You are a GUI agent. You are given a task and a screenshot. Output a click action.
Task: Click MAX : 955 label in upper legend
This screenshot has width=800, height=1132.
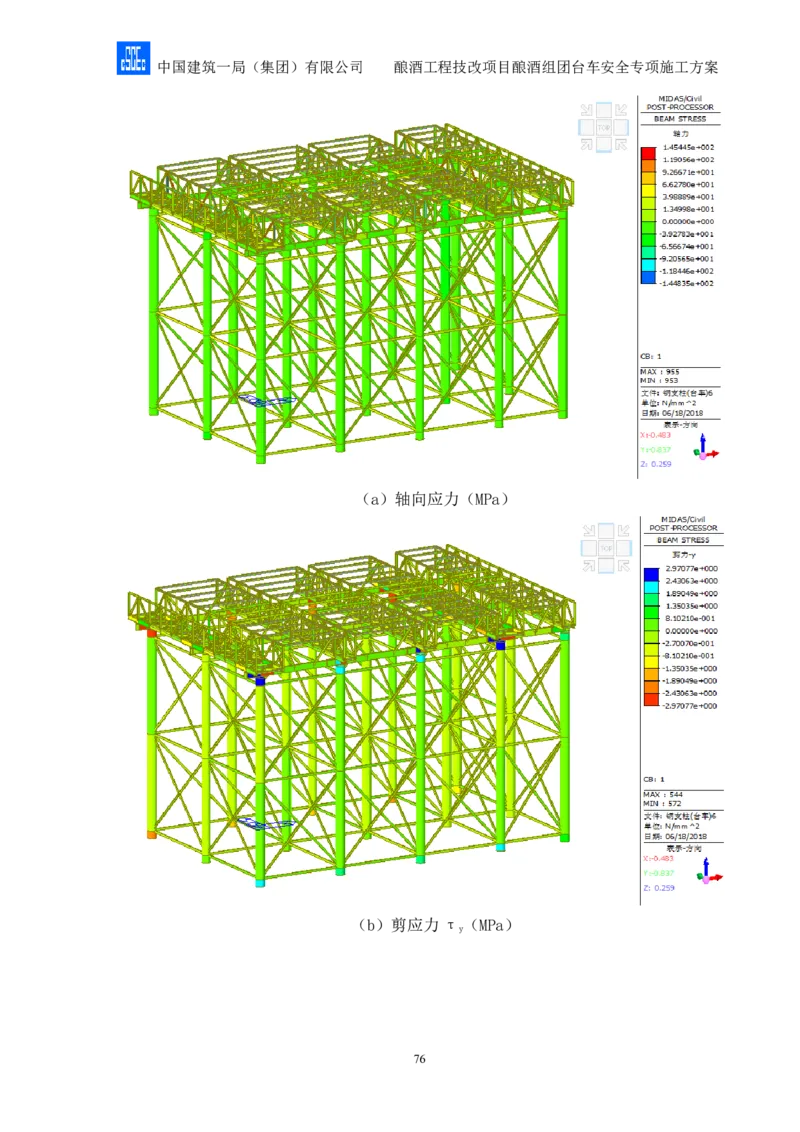pos(661,372)
